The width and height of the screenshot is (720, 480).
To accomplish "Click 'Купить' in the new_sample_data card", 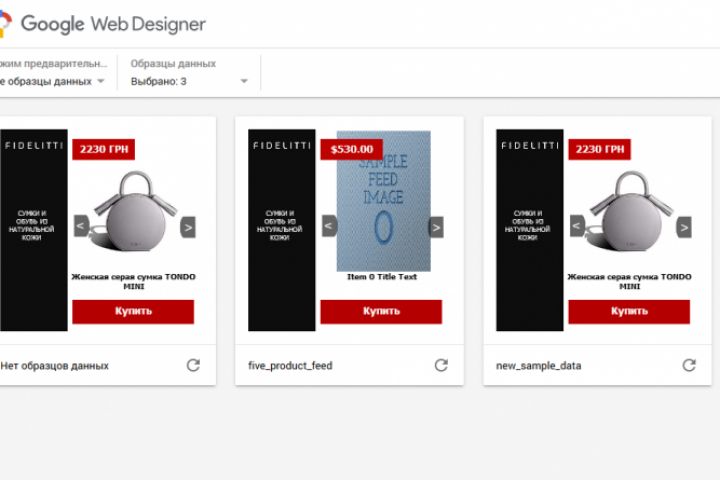I will [x=629, y=311].
